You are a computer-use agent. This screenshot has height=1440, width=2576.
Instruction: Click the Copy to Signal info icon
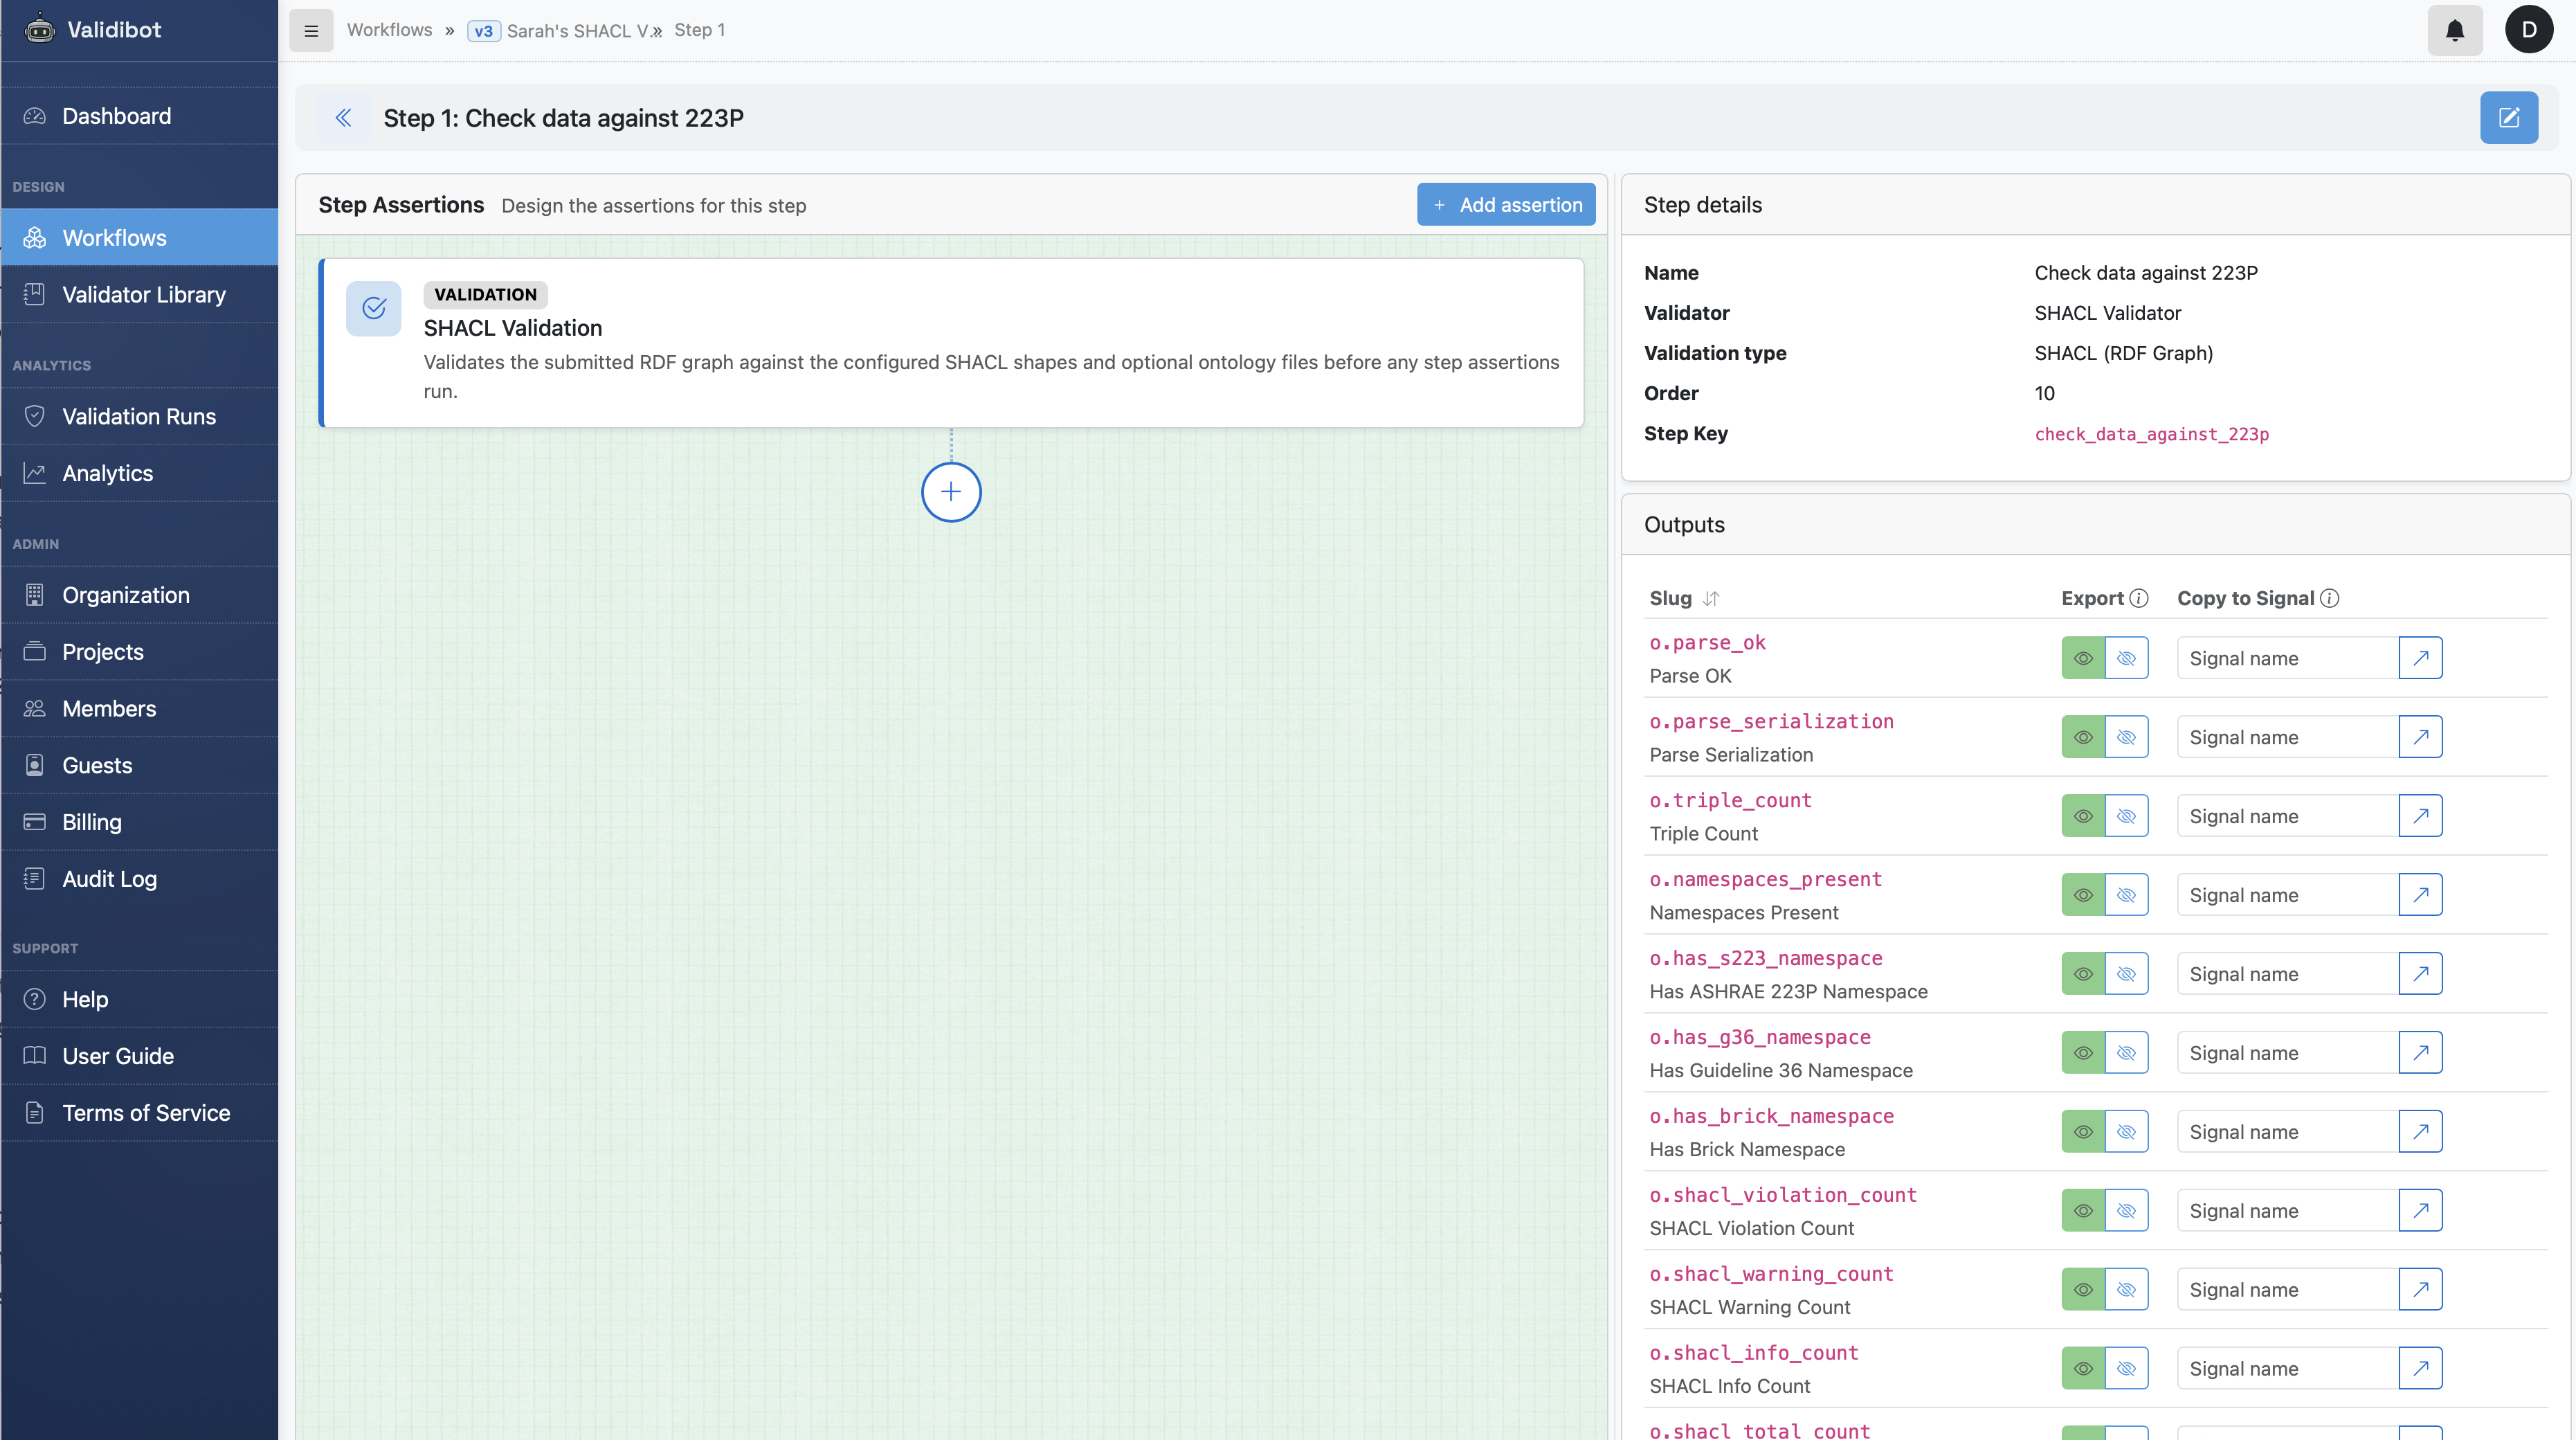click(2330, 598)
